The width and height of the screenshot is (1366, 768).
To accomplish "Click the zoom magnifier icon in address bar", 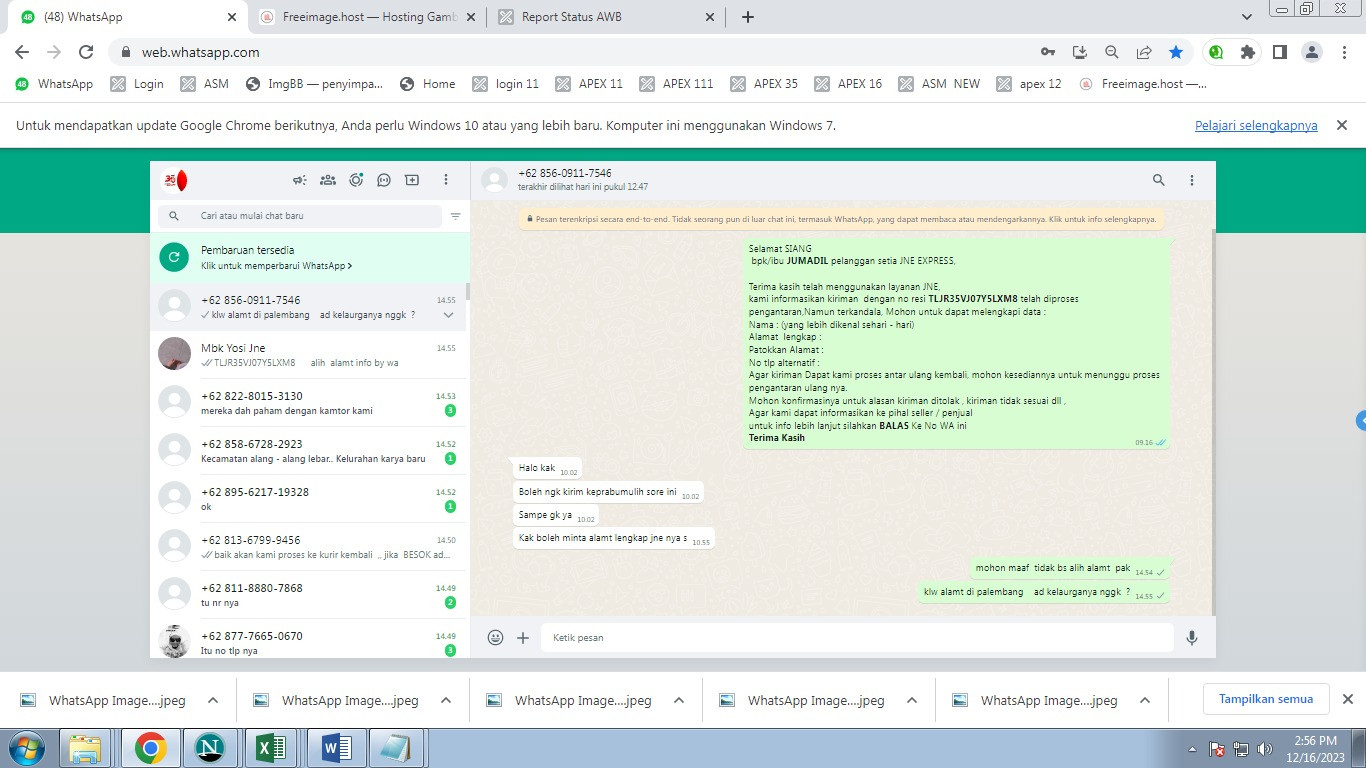I will click(x=1112, y=52).
